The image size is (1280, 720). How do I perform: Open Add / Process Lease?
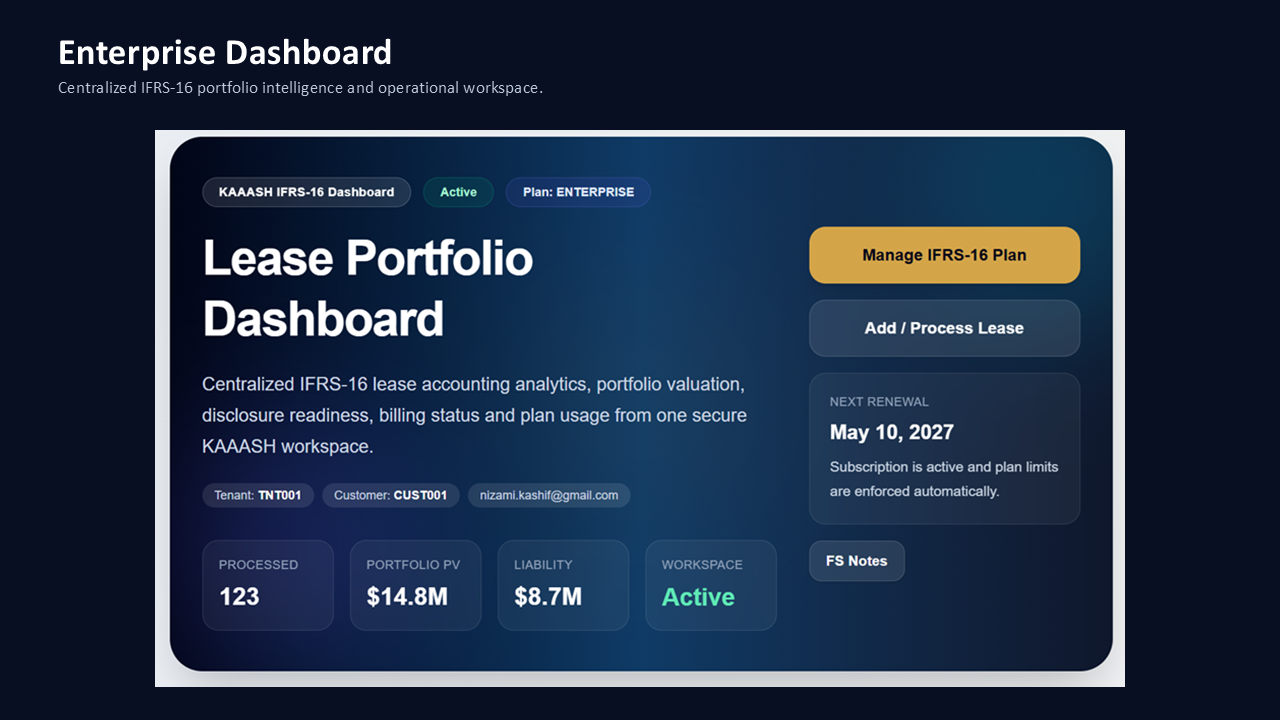(944, 328)
